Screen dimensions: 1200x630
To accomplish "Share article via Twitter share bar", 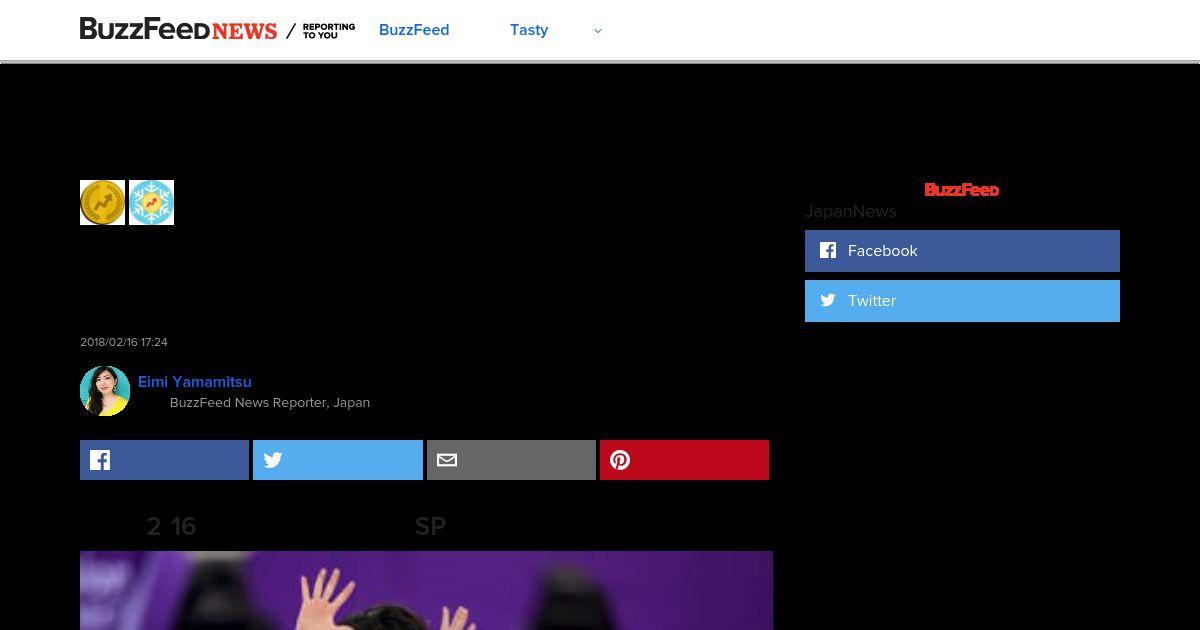I will click(338, 460).
